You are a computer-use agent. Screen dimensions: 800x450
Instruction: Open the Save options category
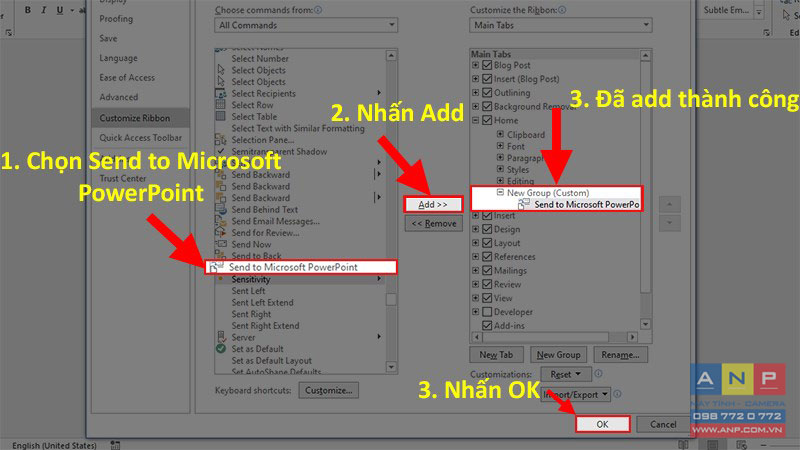[108, 38]
